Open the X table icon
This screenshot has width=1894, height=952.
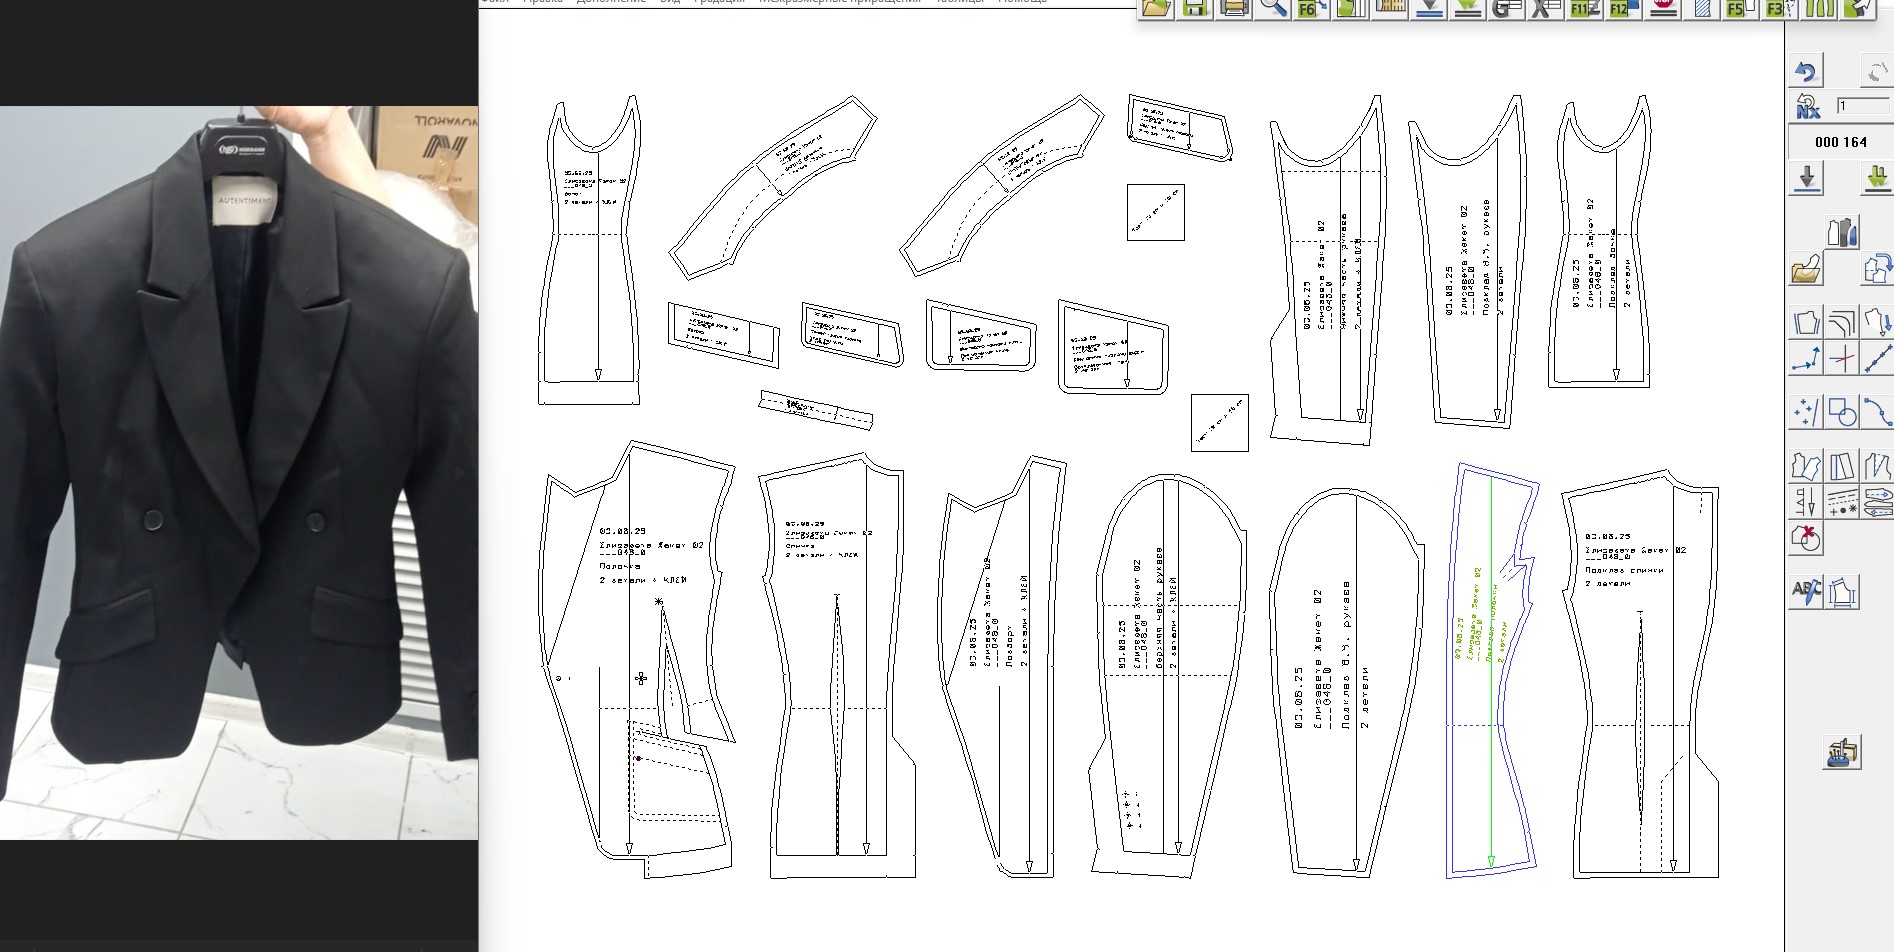pyautogui.click(x=1545, y=8)
